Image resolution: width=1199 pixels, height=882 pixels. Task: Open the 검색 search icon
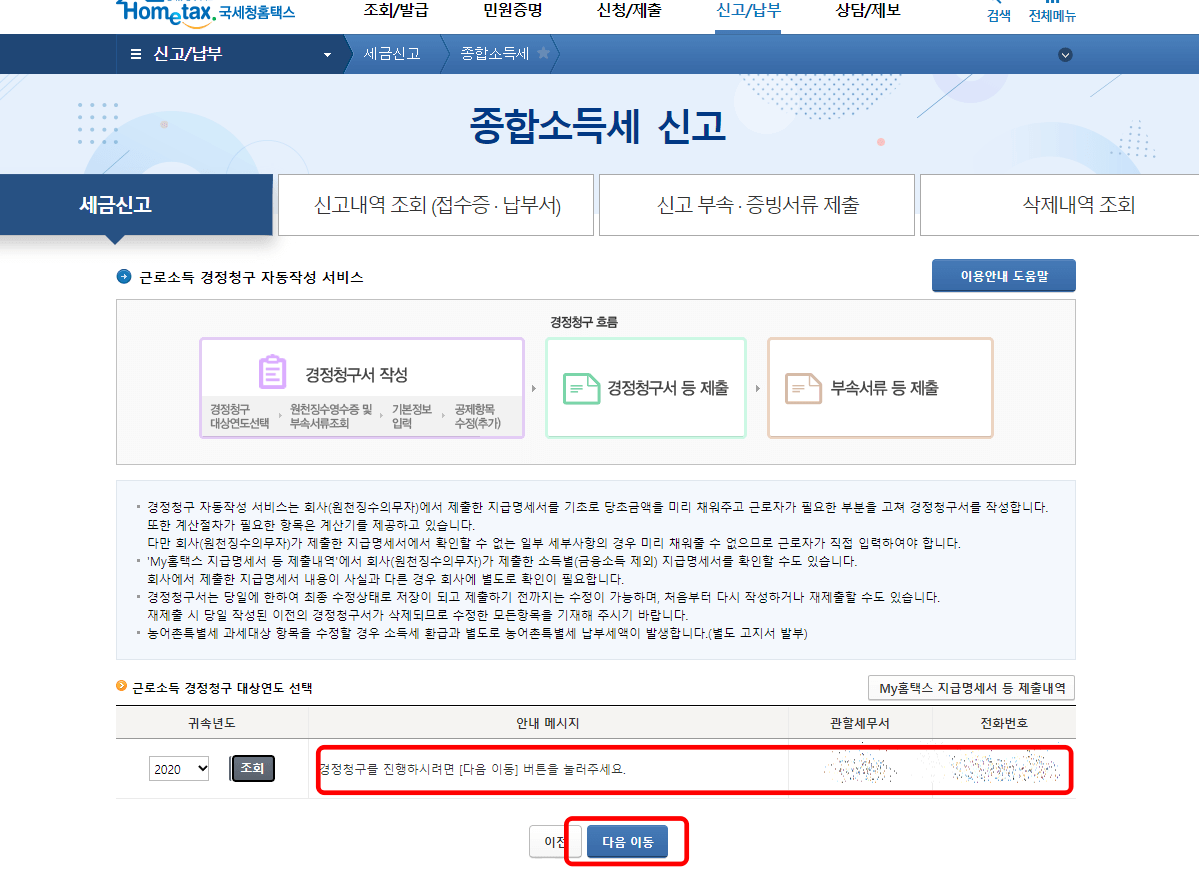pos(997,10)
